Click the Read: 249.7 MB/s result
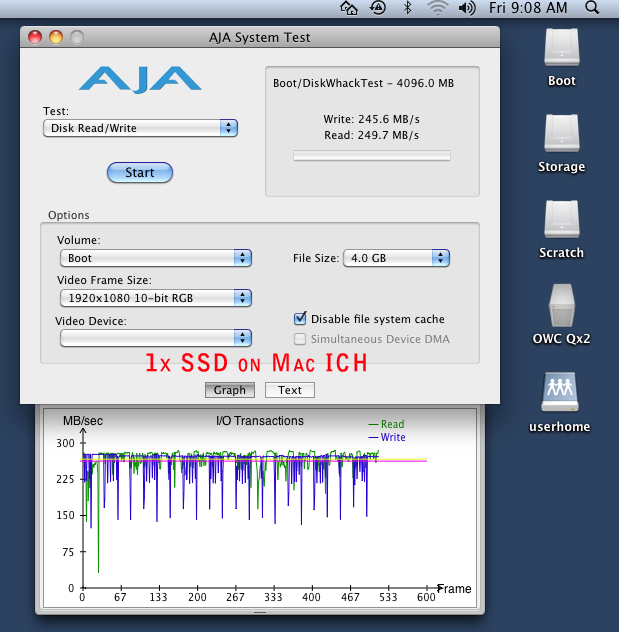The height and width of the screenshot is (632, 619). [x=371, y=135]
